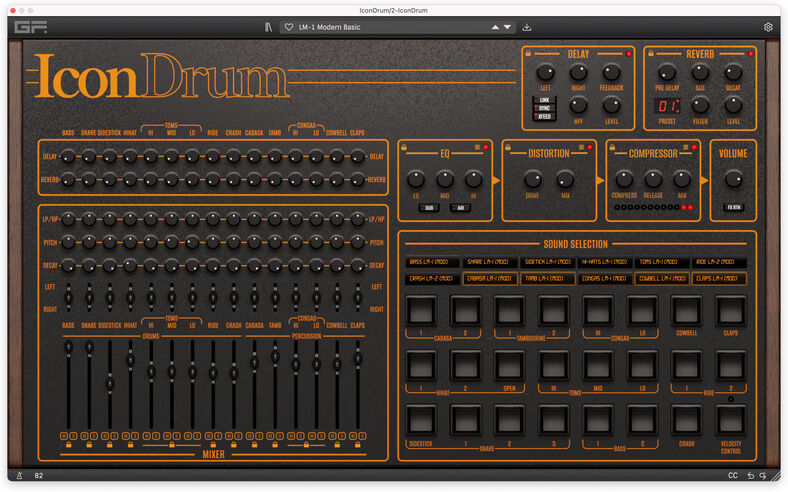Toggle the Delay power LED
788x492 pixels.
[x=629, y=53]
